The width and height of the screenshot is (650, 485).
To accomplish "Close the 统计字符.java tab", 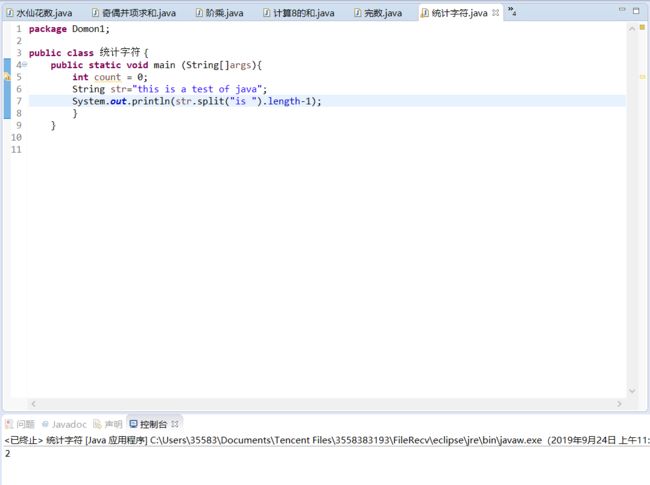I will pyautogui.click(x=495, y=13).
